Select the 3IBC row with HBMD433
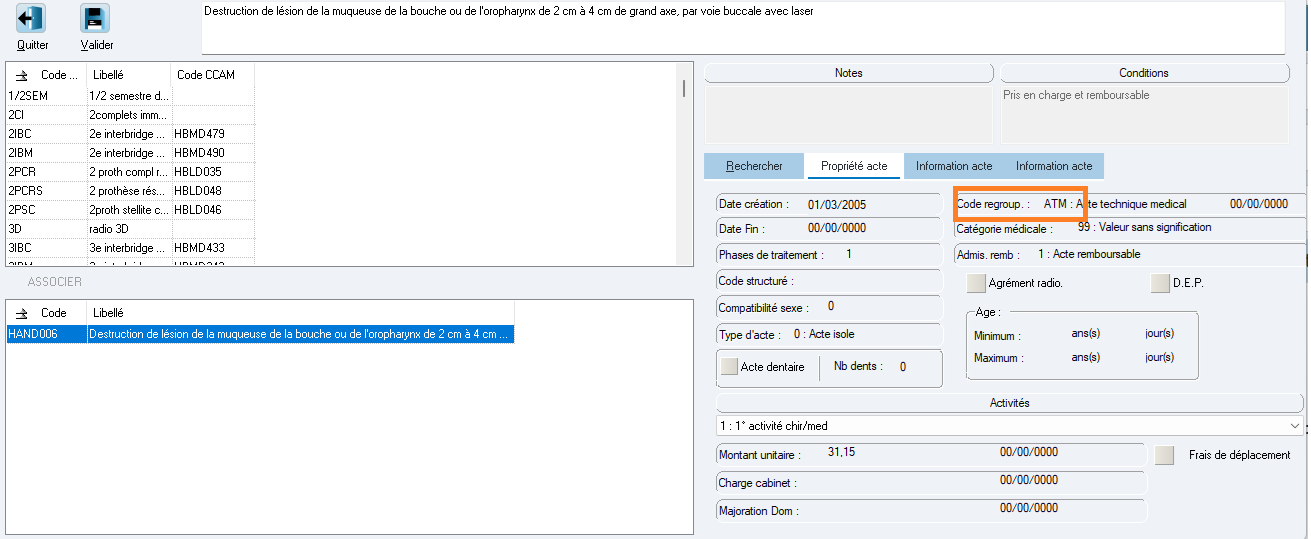This screenshot has height=539, width=1311. tap(130, 248)
